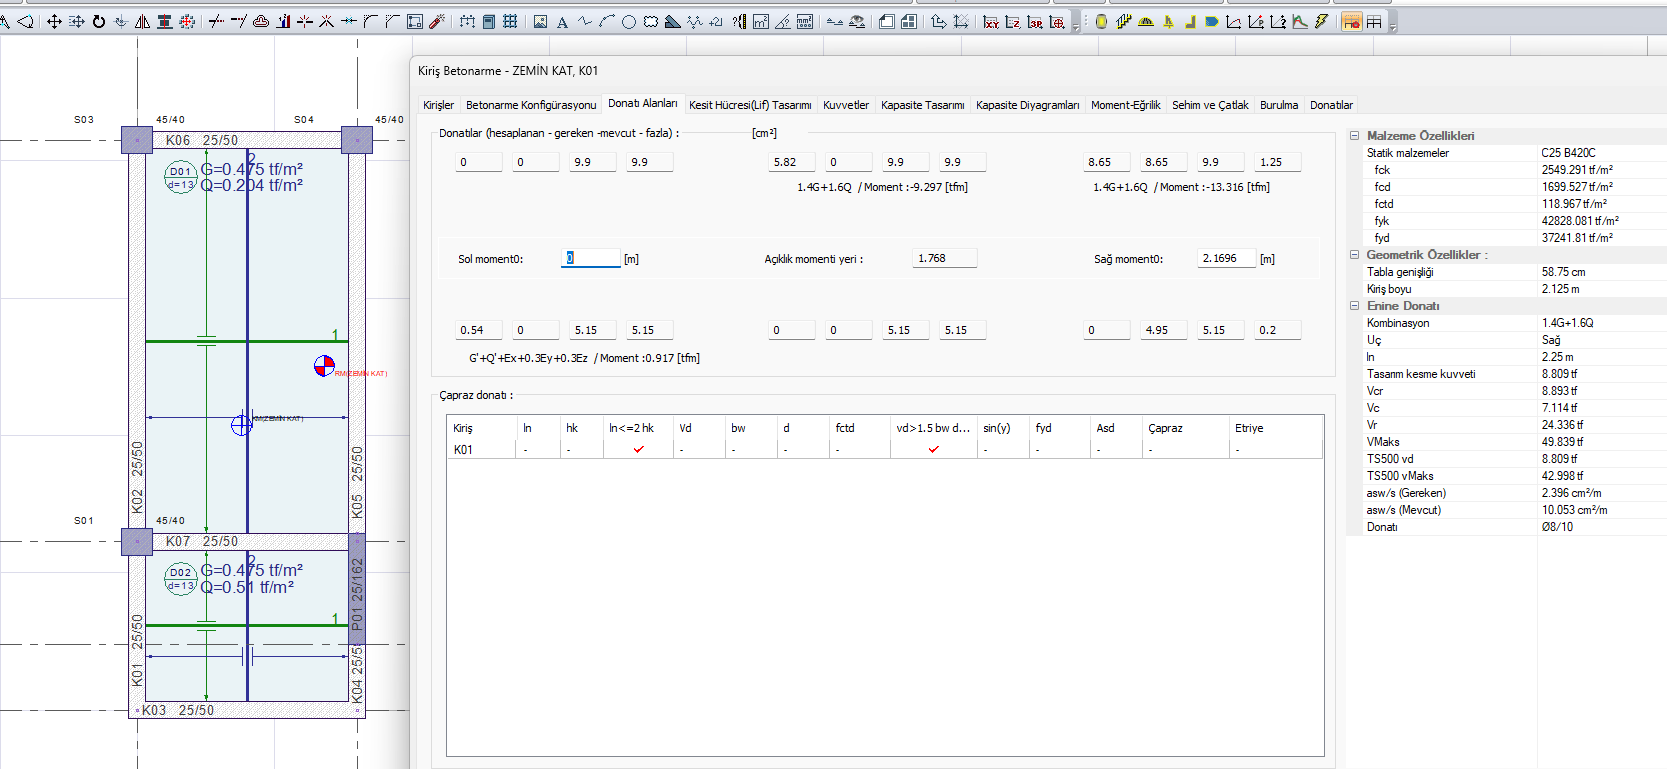The image size is (1667, 769).
Task: Click the yellow lightning bolt analysis icon
Action: point(1321,21)
